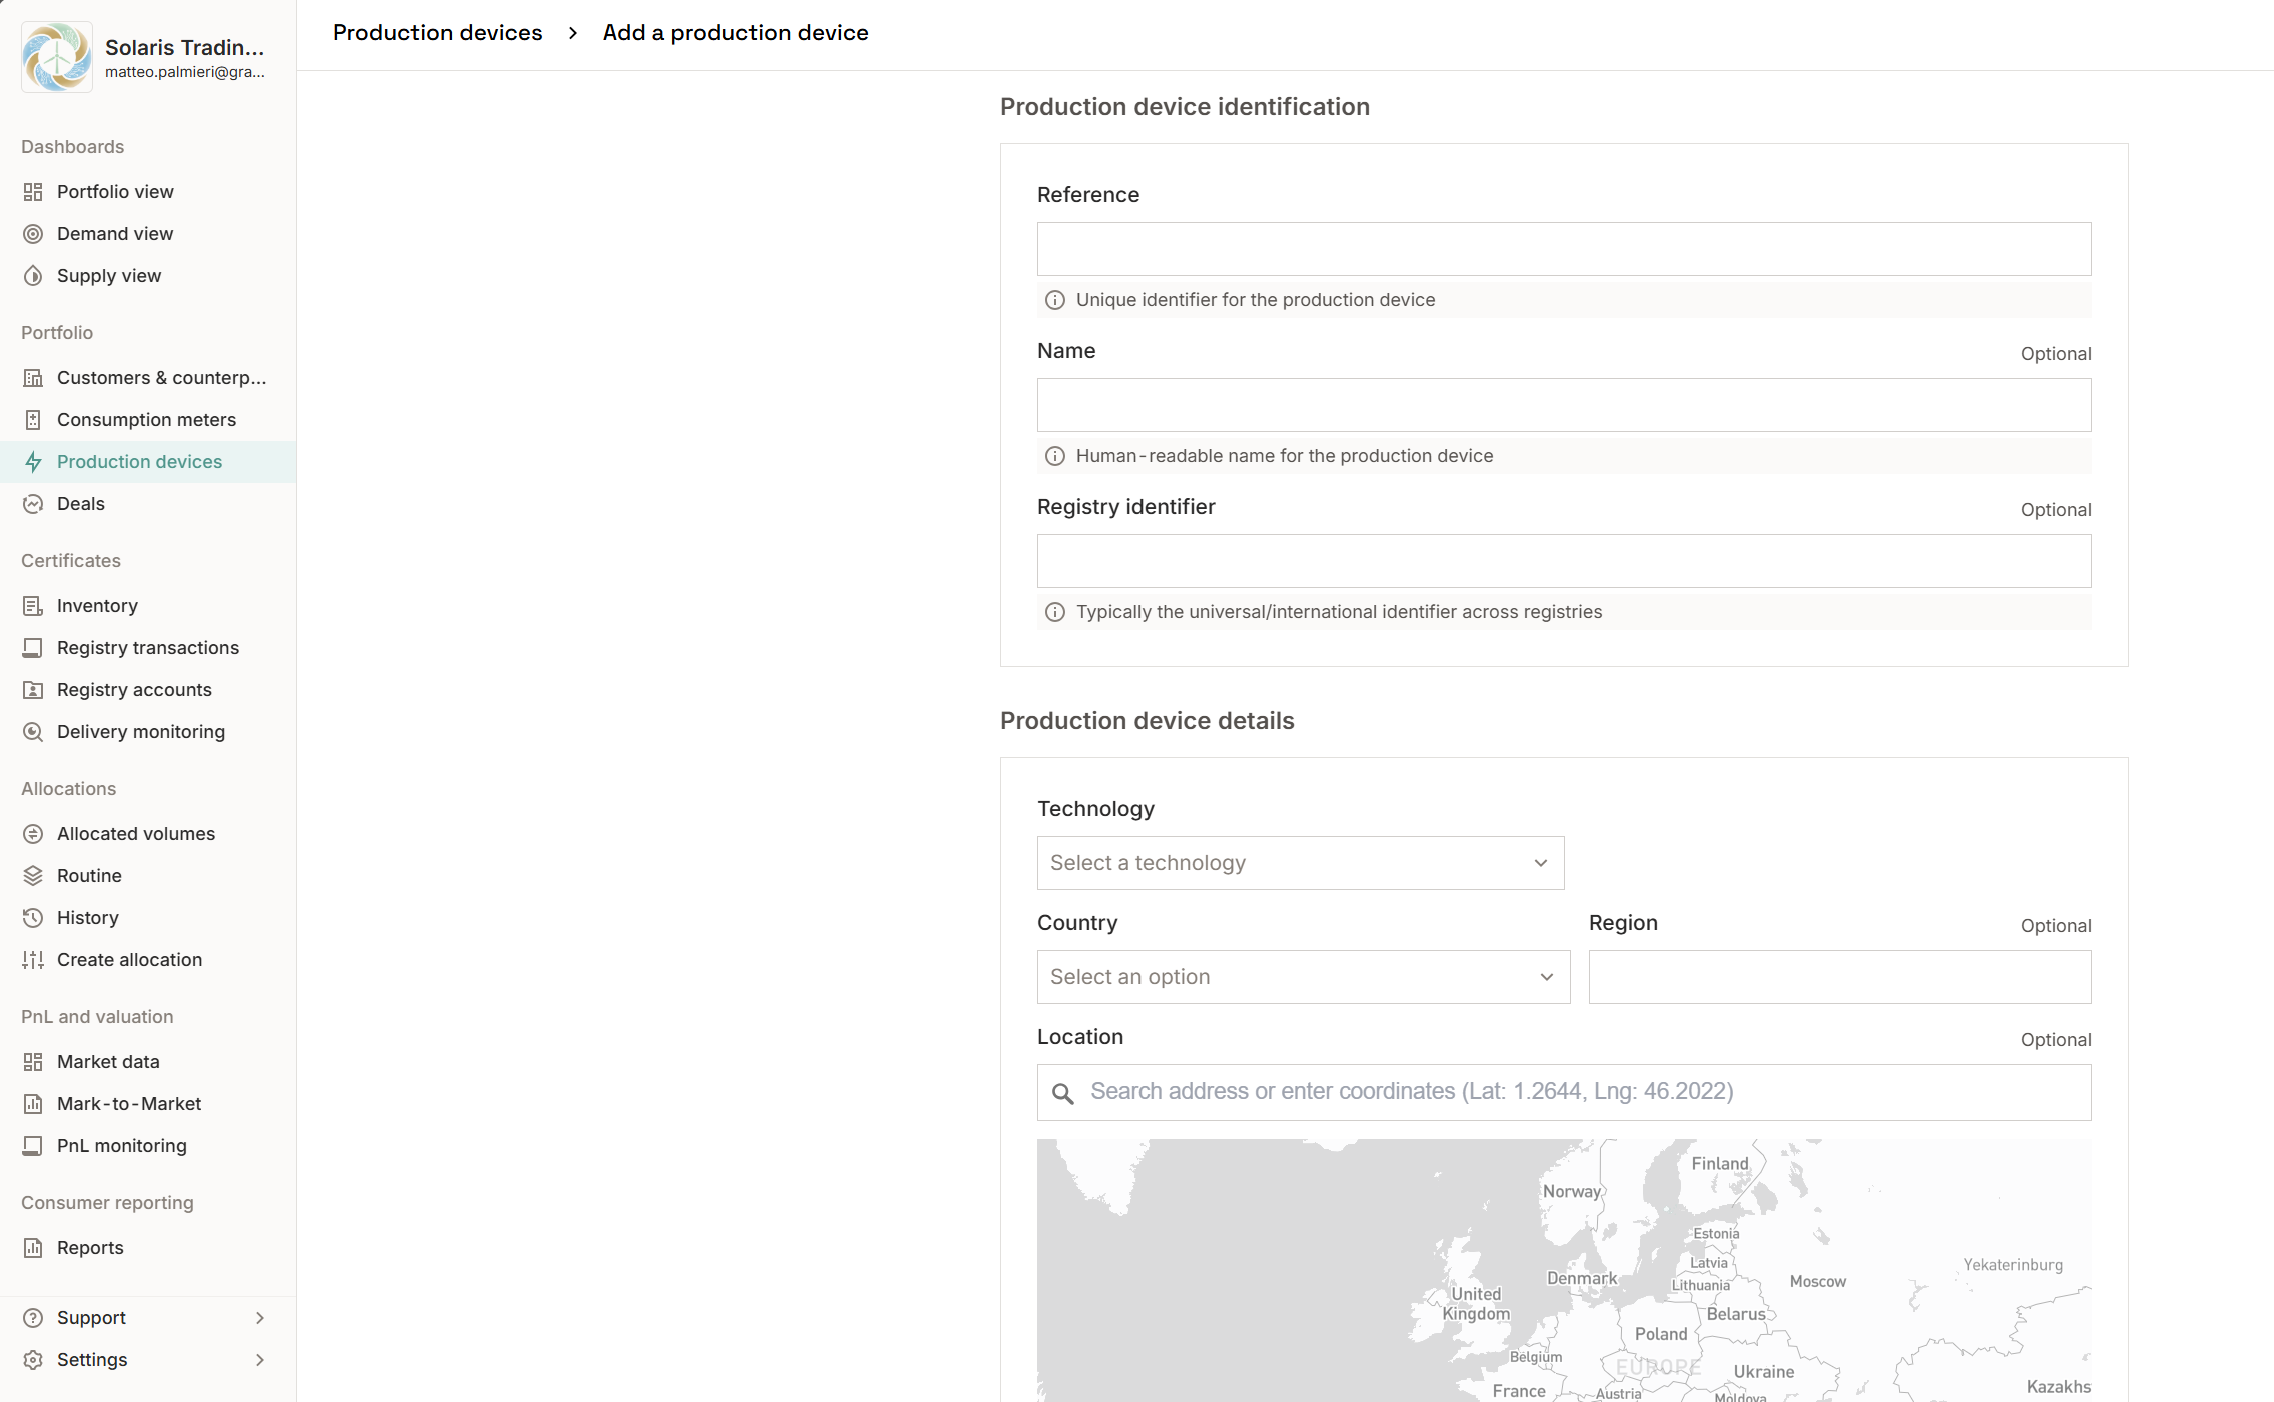The height and width of the screenshot is (1402, 2274).
Task: Click the History clock icon
Action: (33, 918)
